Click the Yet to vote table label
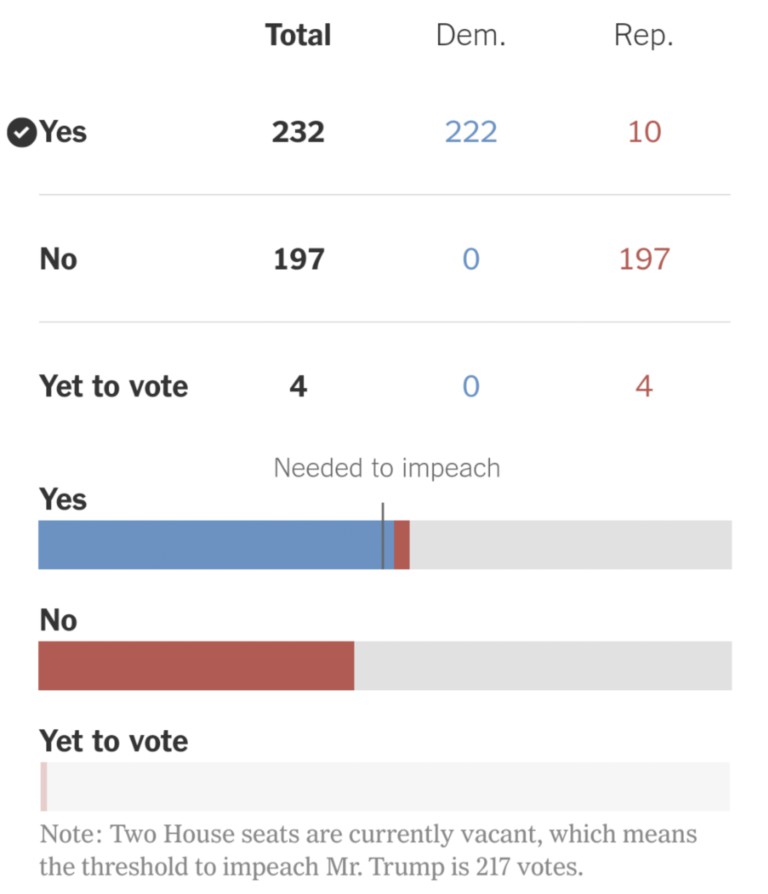 pyautogui.click(x=113, y=386)
